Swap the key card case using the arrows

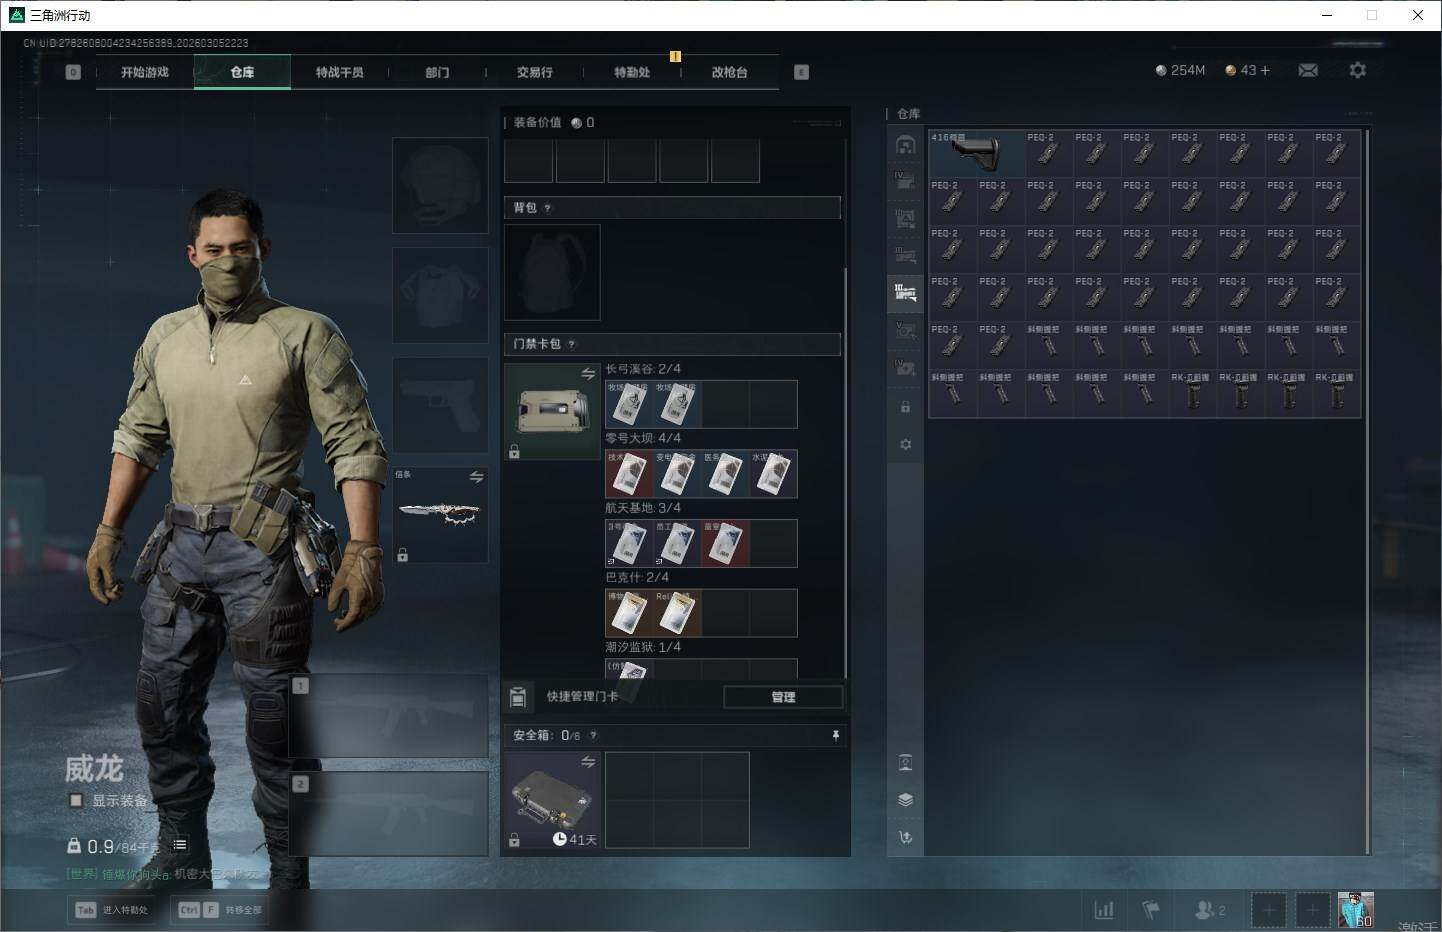tap(588, 373)
